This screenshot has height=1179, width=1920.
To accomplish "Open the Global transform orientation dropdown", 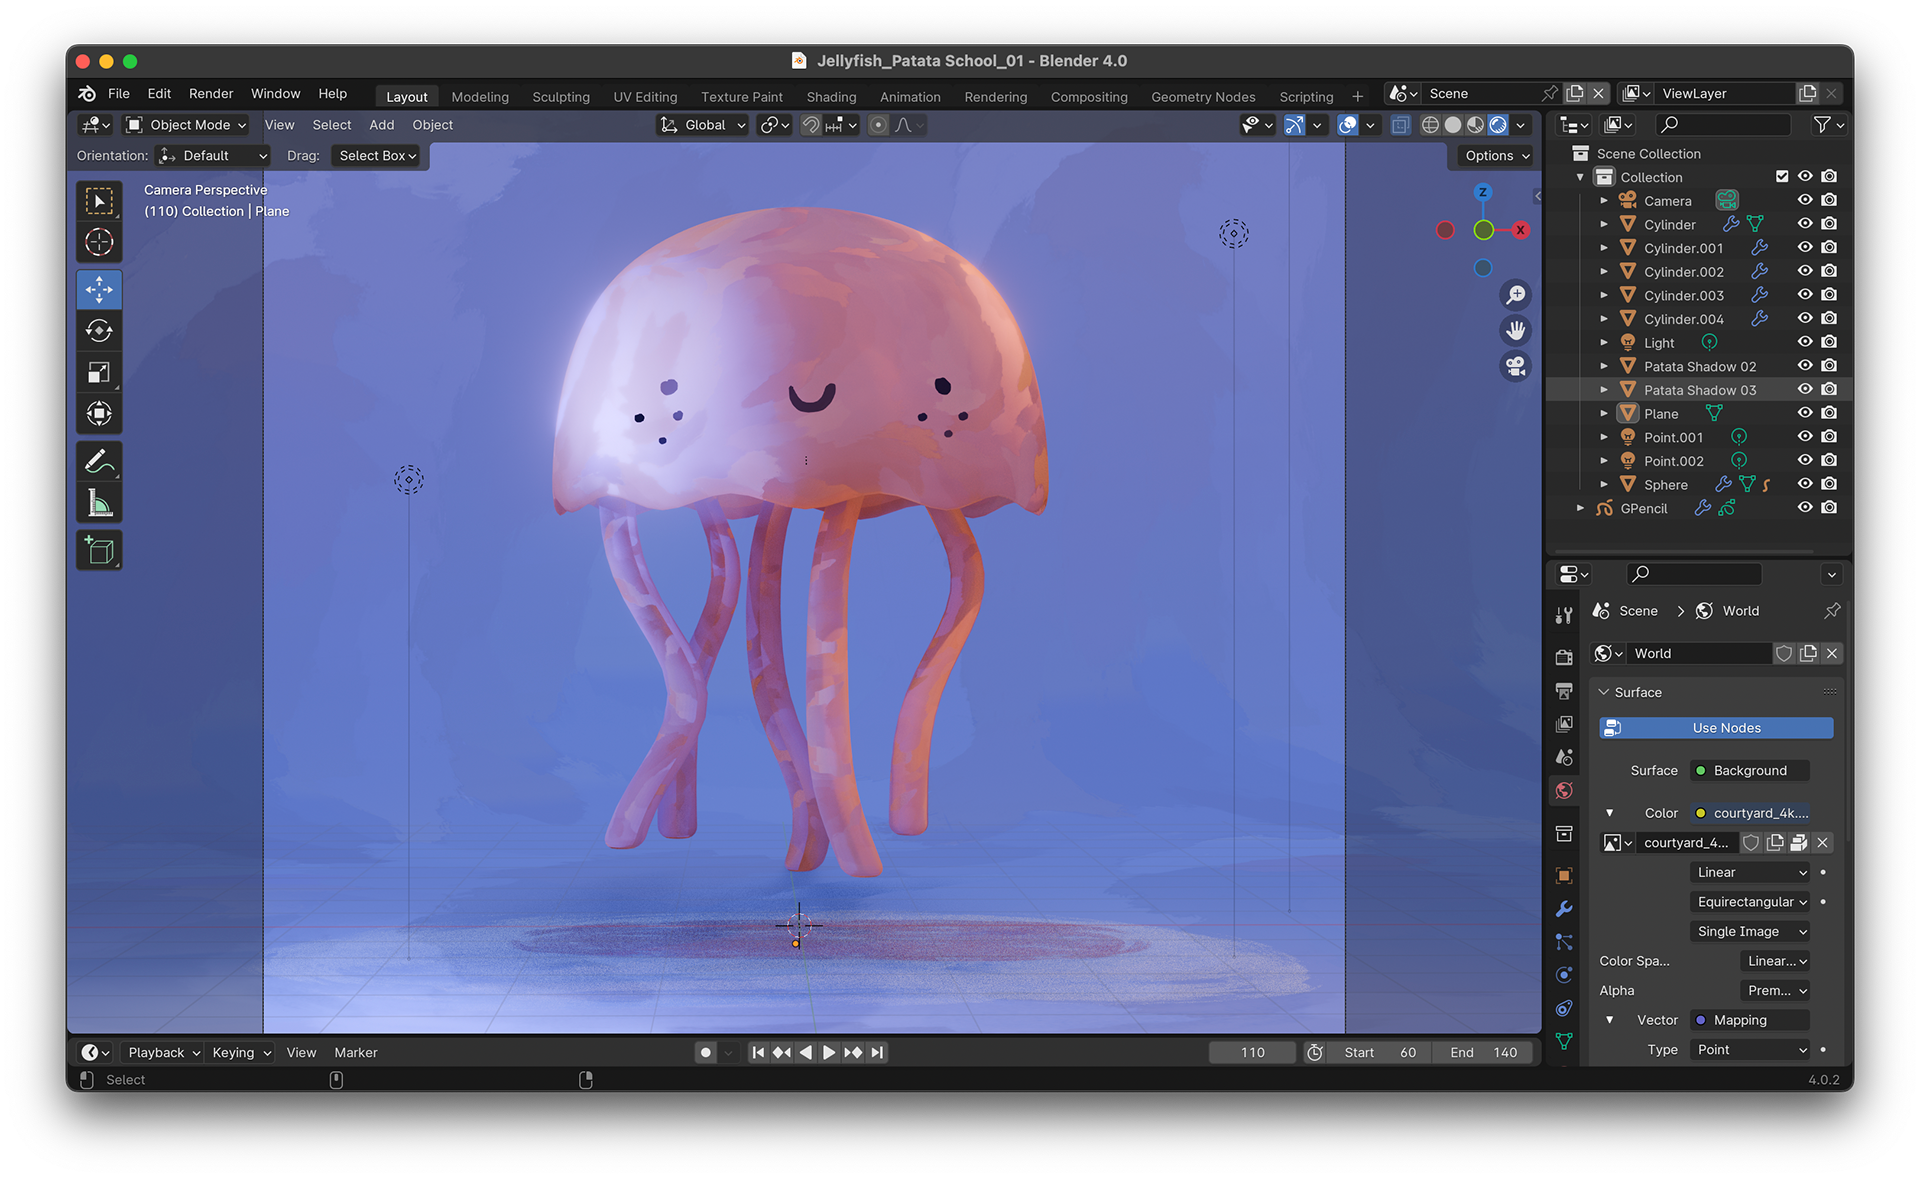I will coord(703,125).
